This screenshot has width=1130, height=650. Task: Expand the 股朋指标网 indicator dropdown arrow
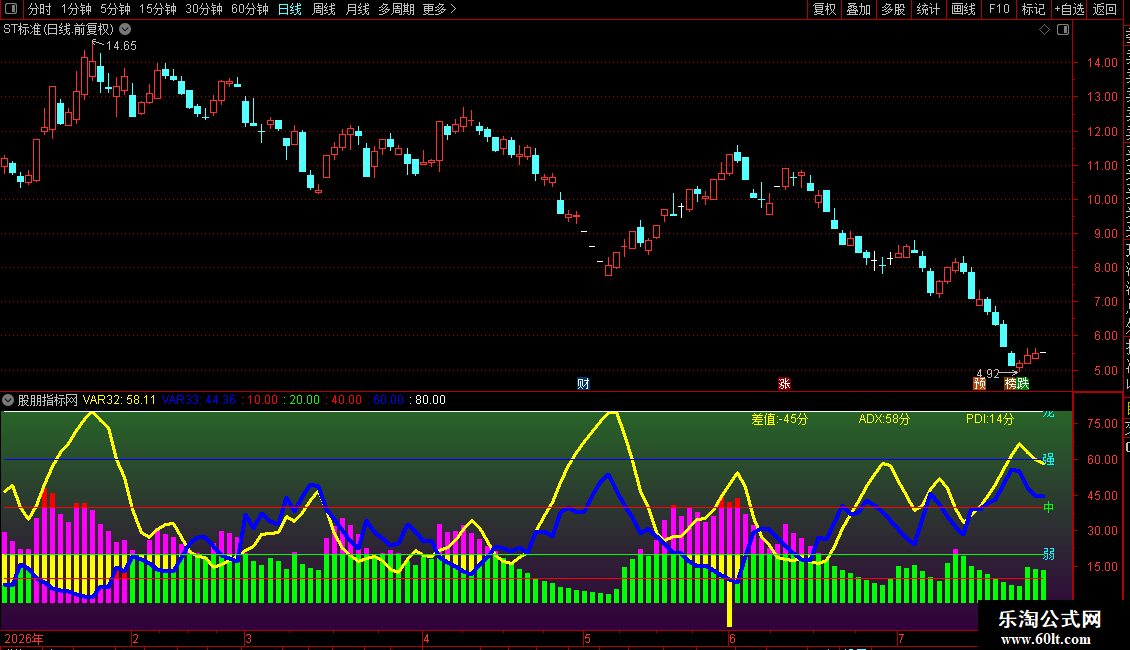pyautogui.click(x=8, y=400)
